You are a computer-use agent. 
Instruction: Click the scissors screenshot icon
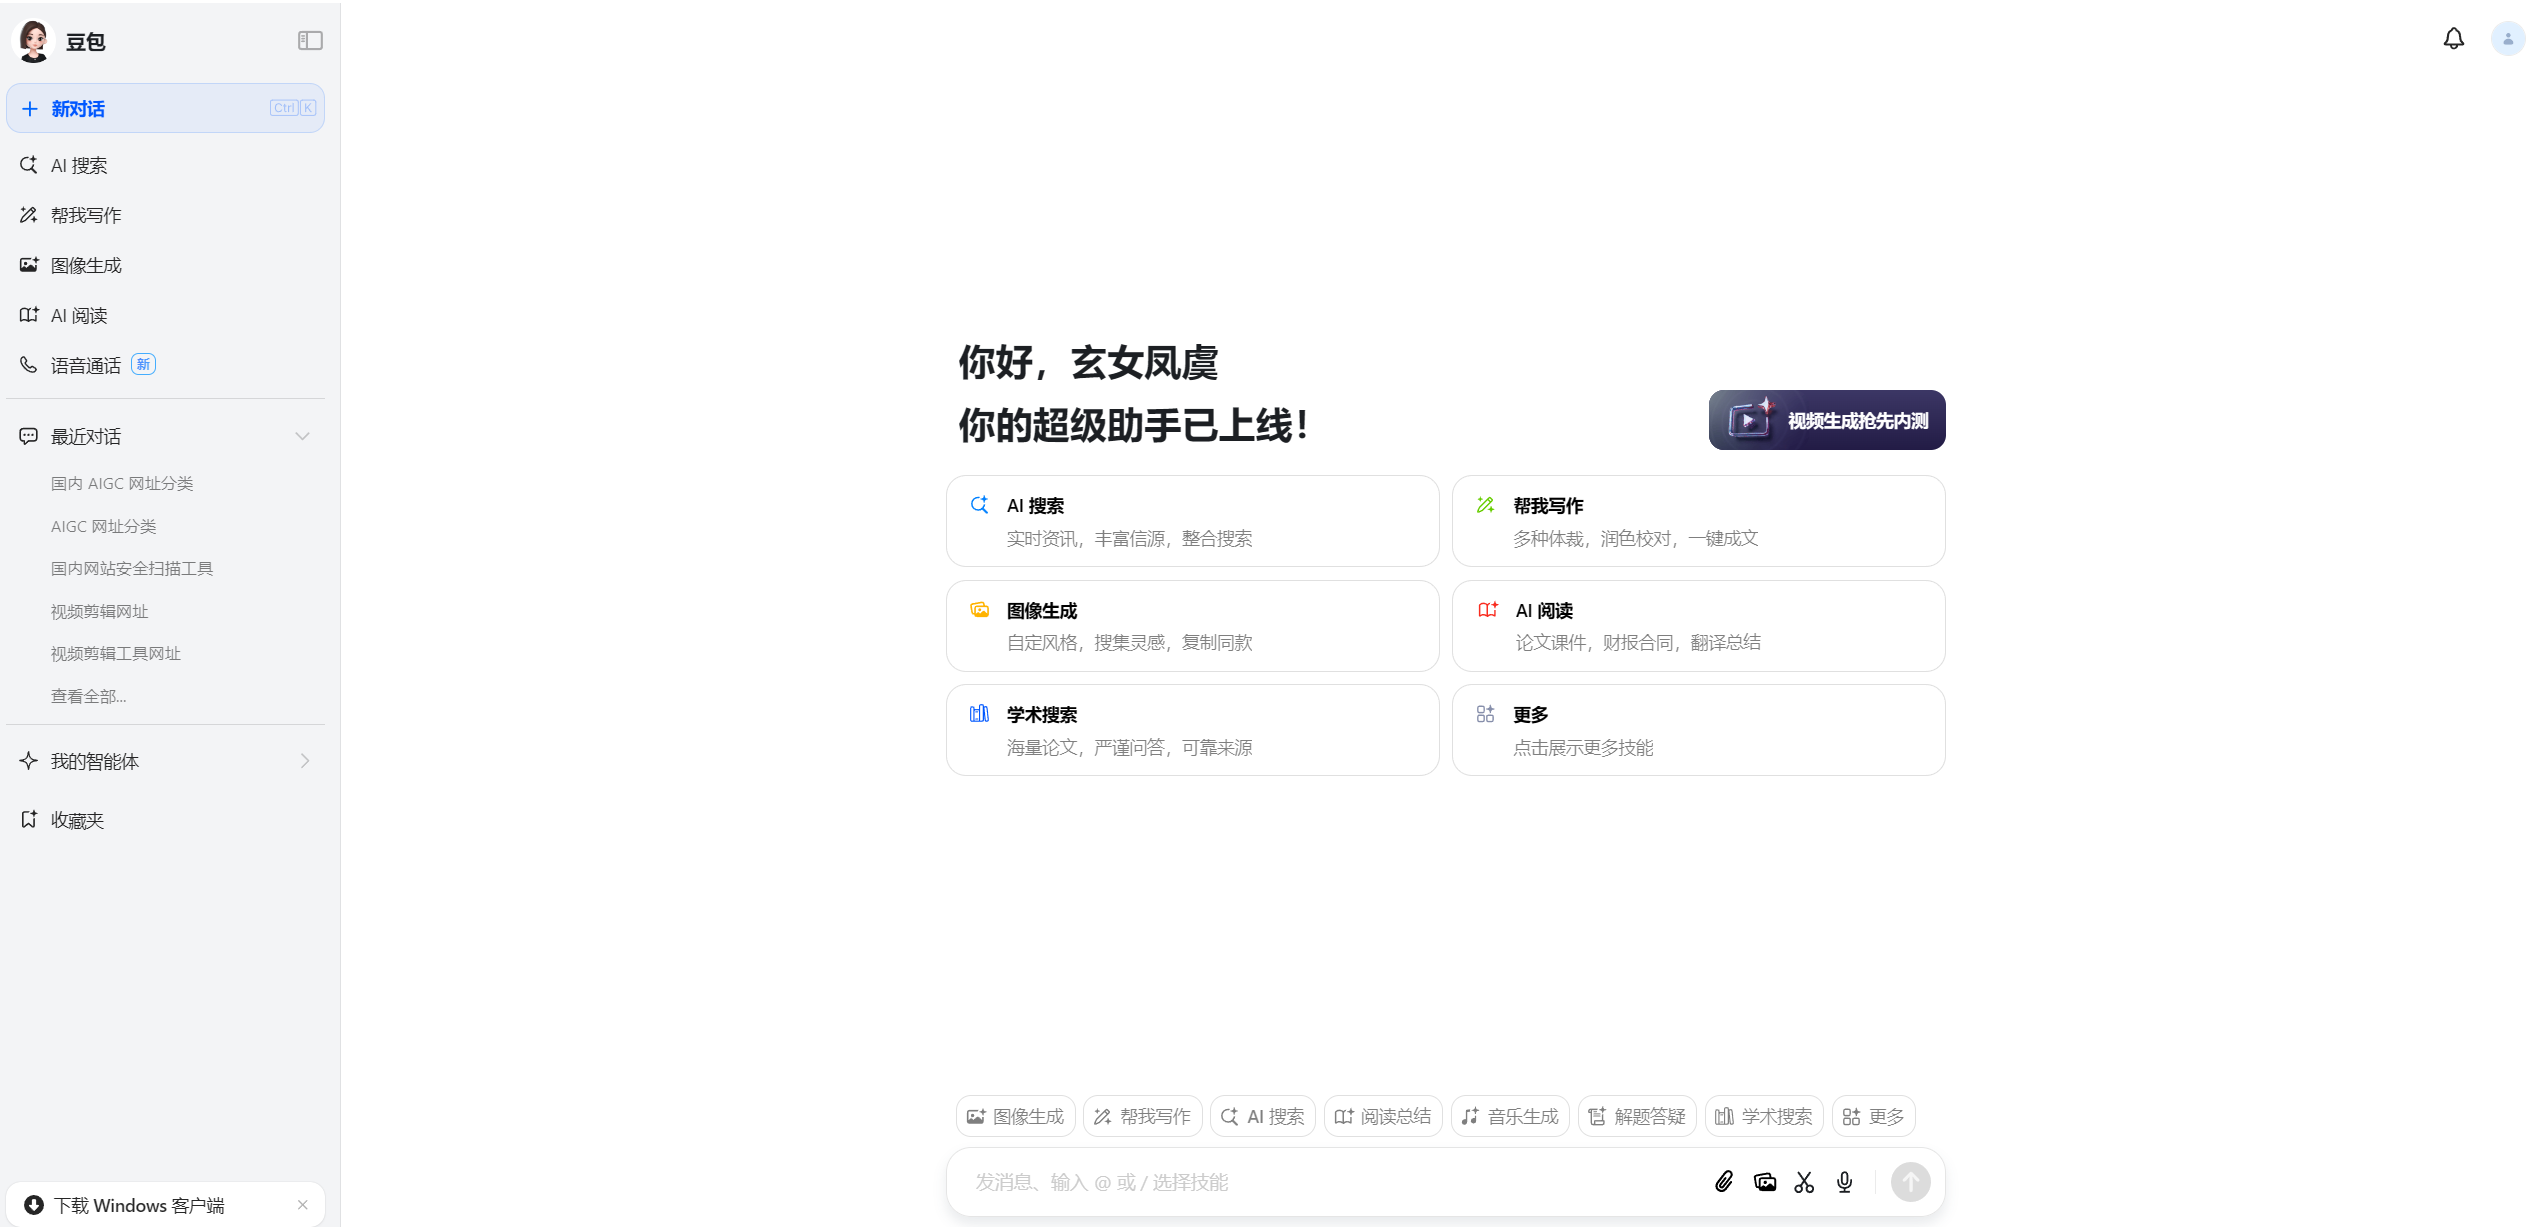[1804, 1182]
